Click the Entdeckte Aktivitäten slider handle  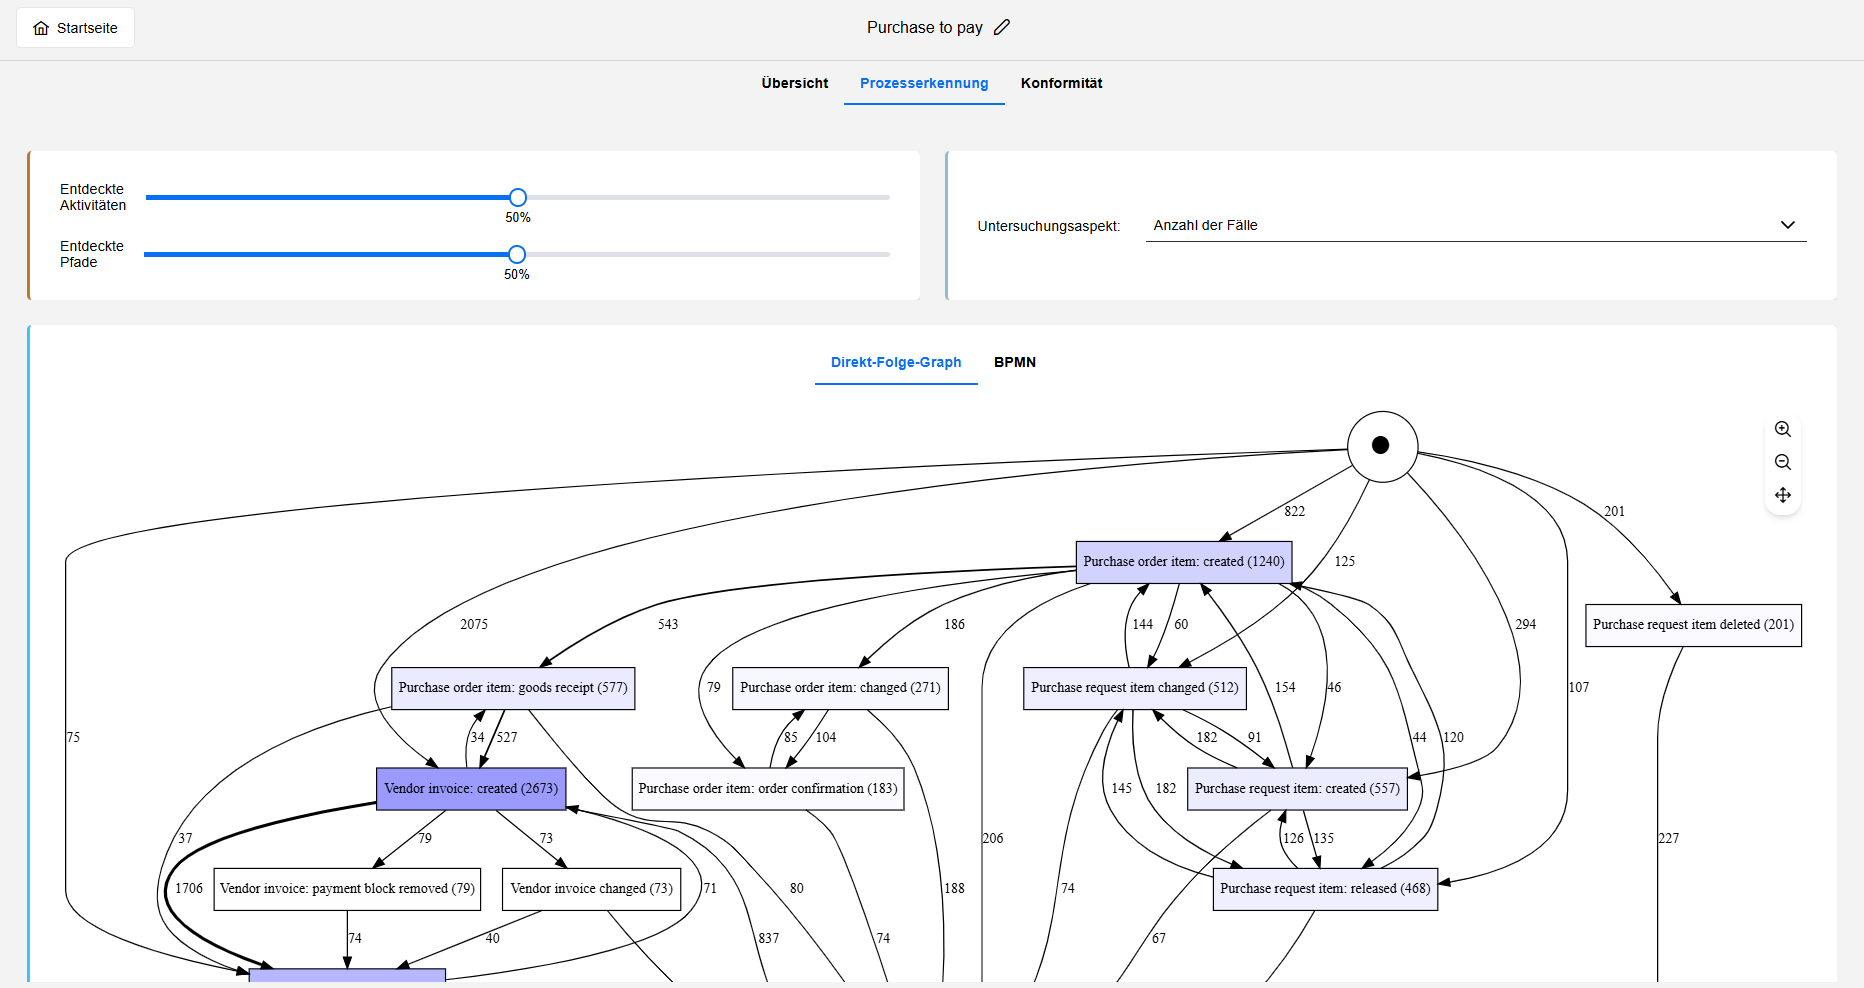pos(517,197)
